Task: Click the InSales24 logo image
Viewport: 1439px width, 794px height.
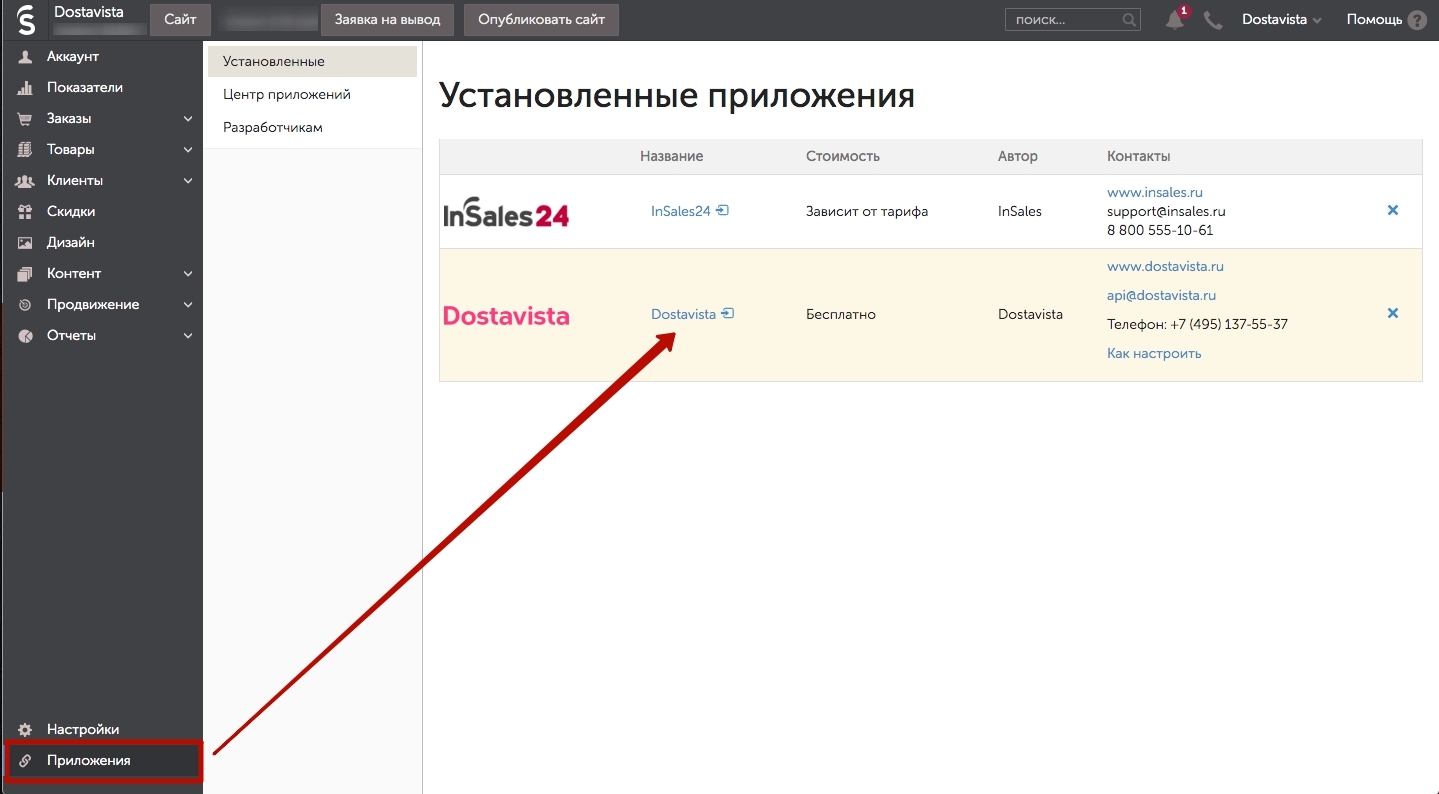Action: tap(506, 211)
